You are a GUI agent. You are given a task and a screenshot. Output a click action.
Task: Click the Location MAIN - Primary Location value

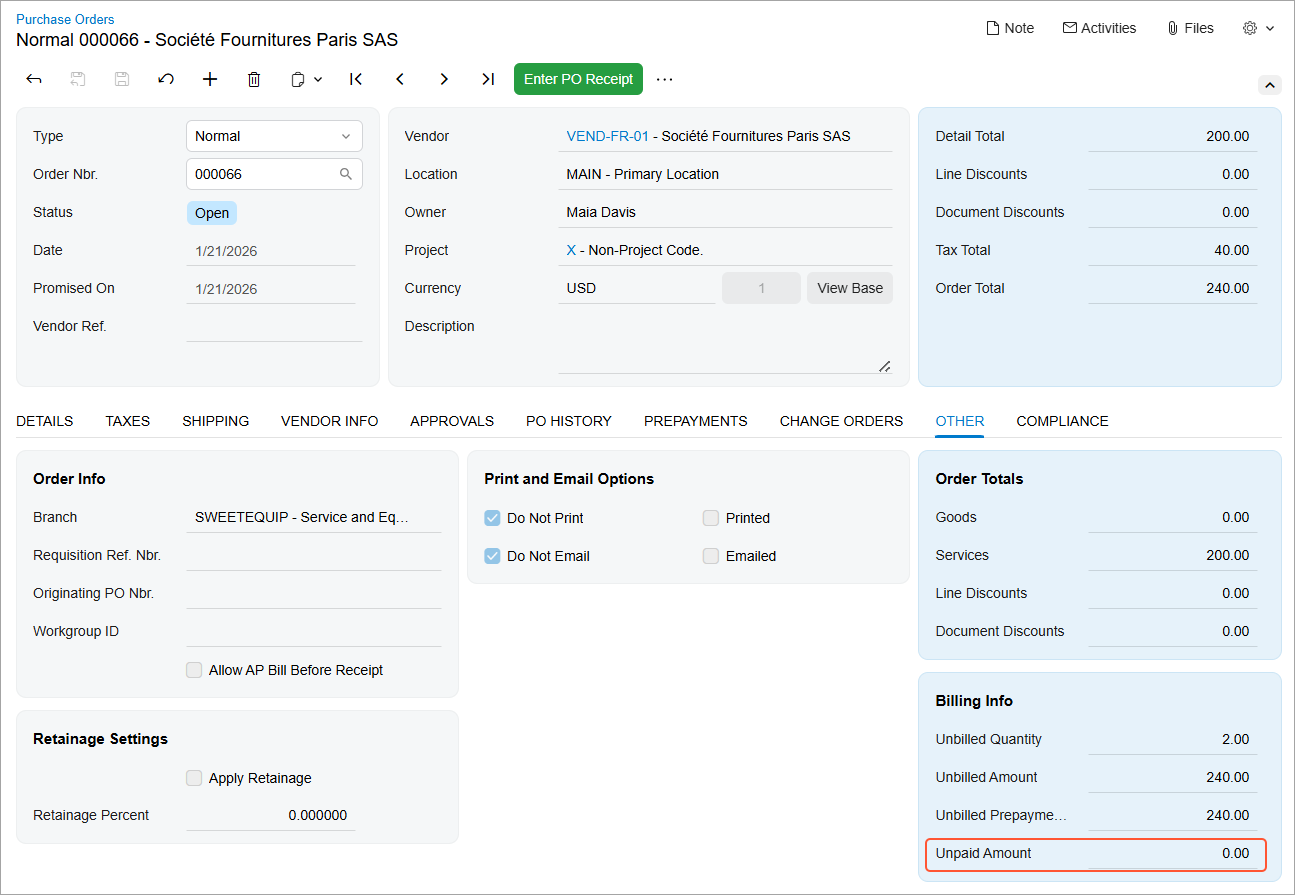pos(643,174)
